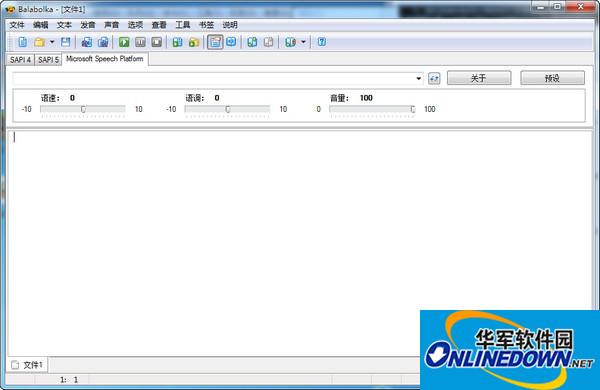Image resolution: width=600 pixels, height=390 pixels.
Task: Select the 文件1 document tab at bottom
Action: point(28,365)
